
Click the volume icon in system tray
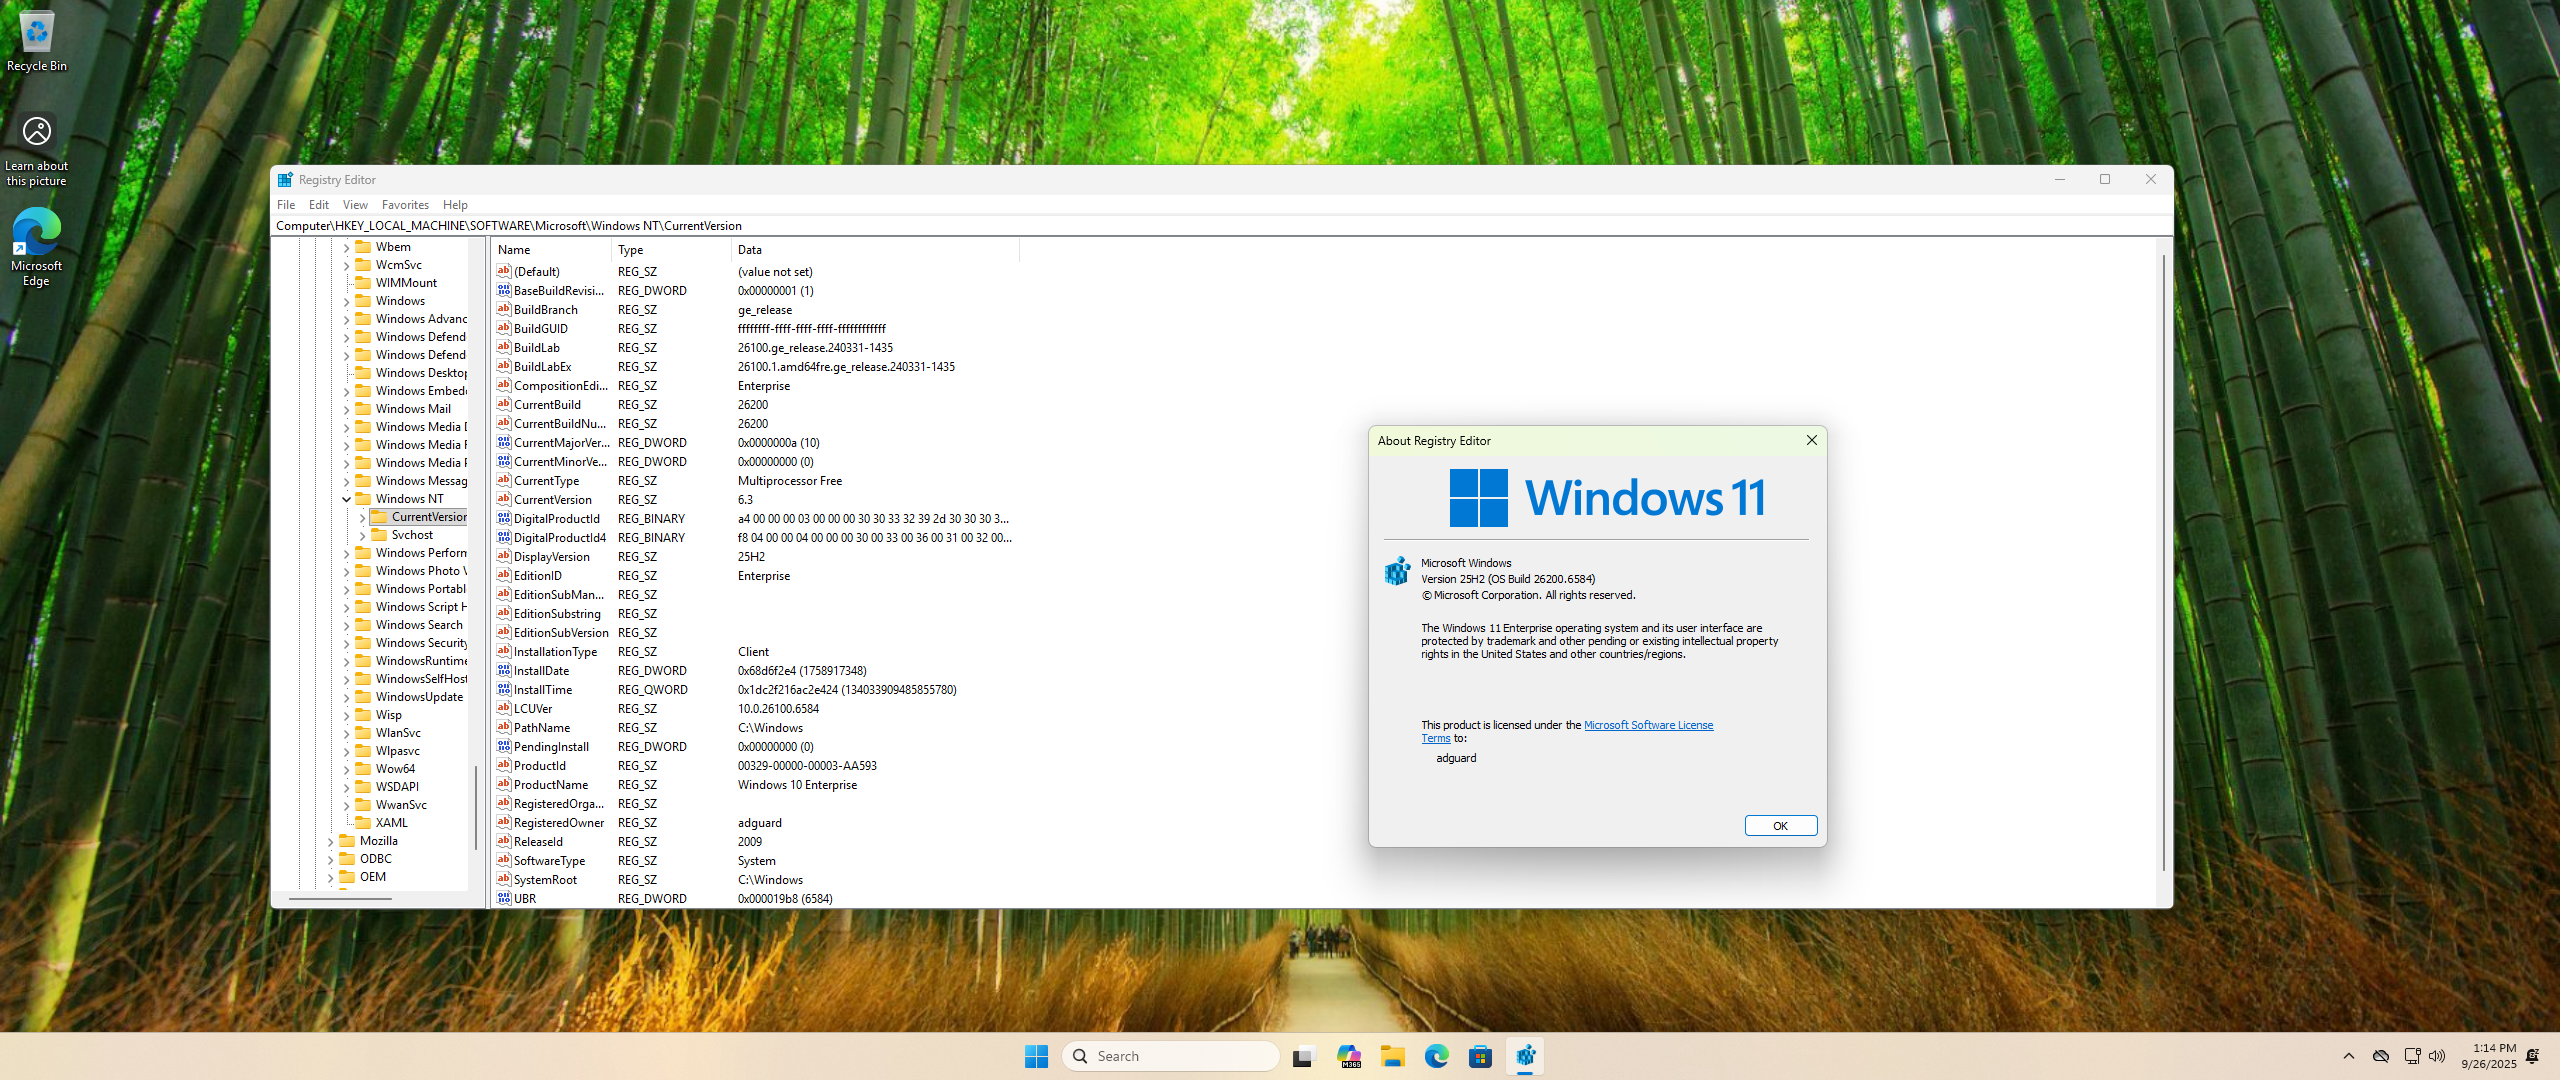2437,1056
